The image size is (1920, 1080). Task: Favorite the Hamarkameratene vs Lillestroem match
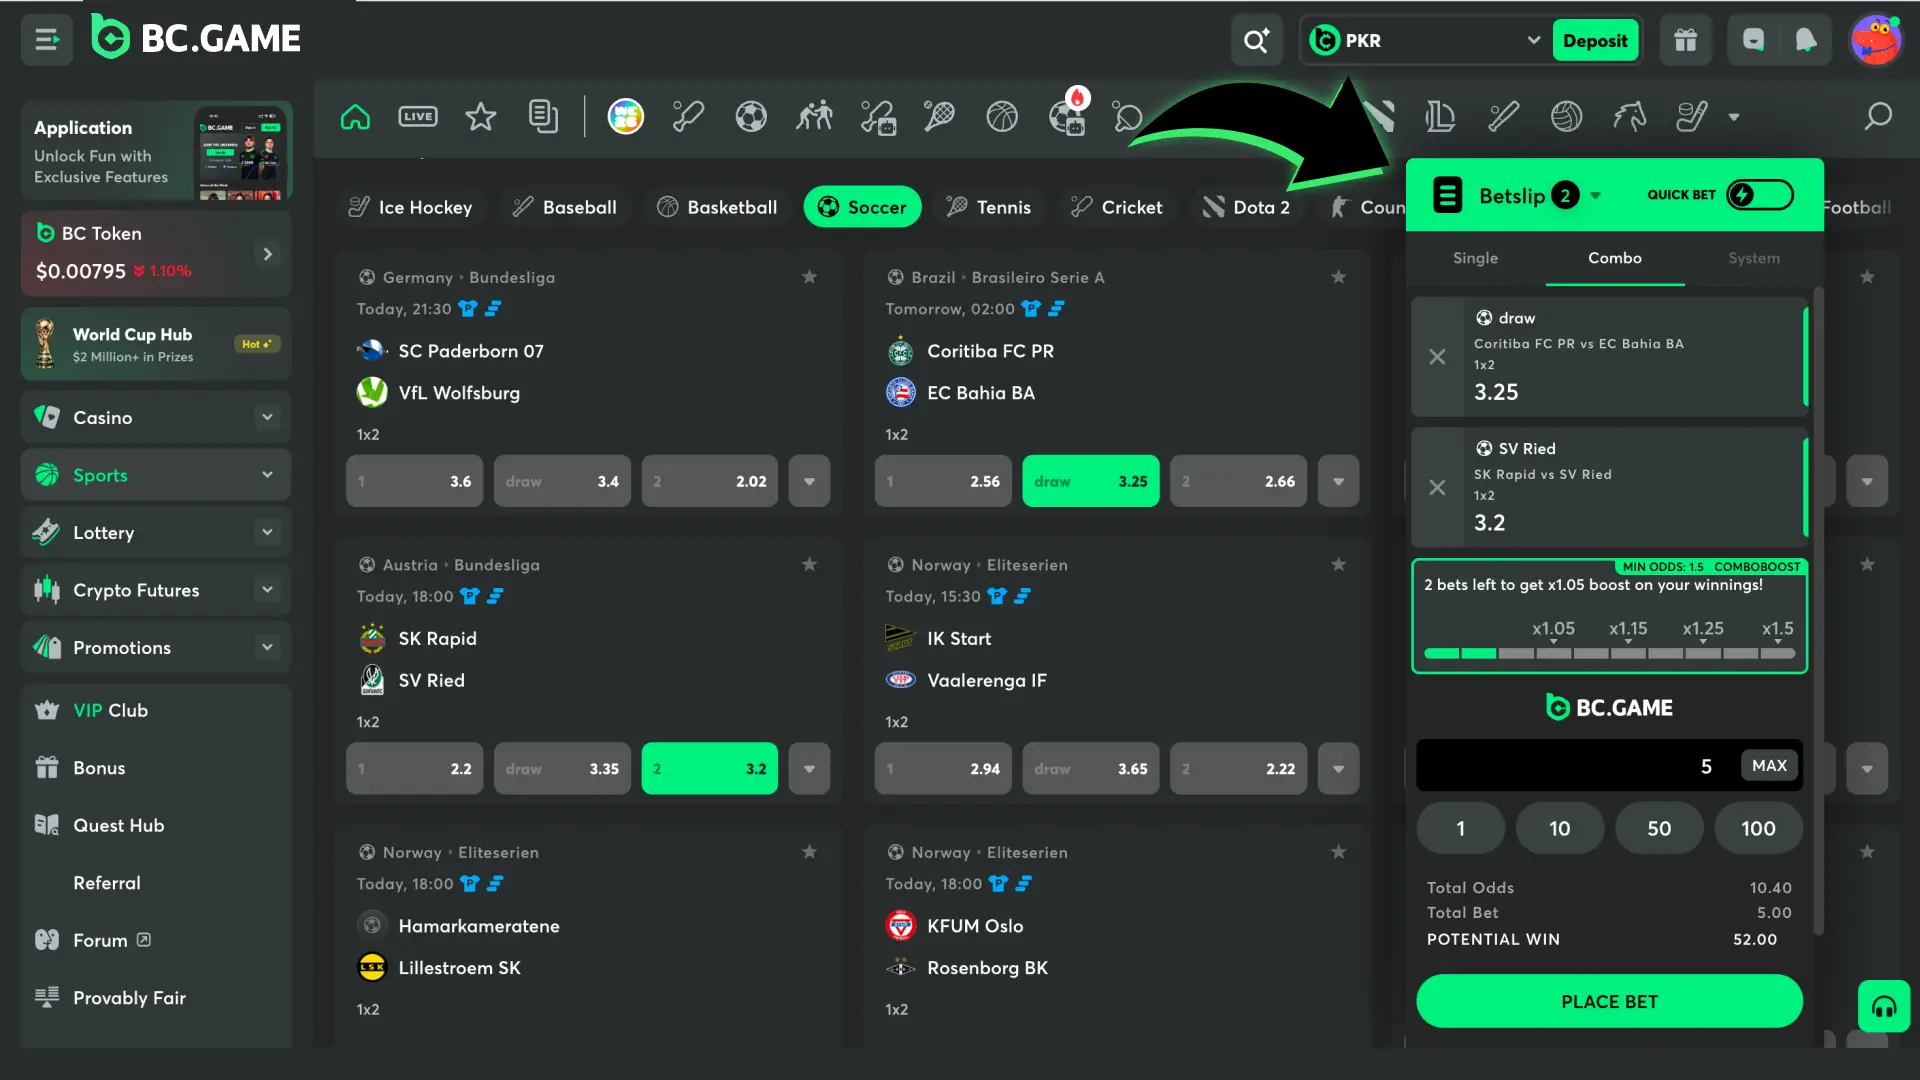810,852
